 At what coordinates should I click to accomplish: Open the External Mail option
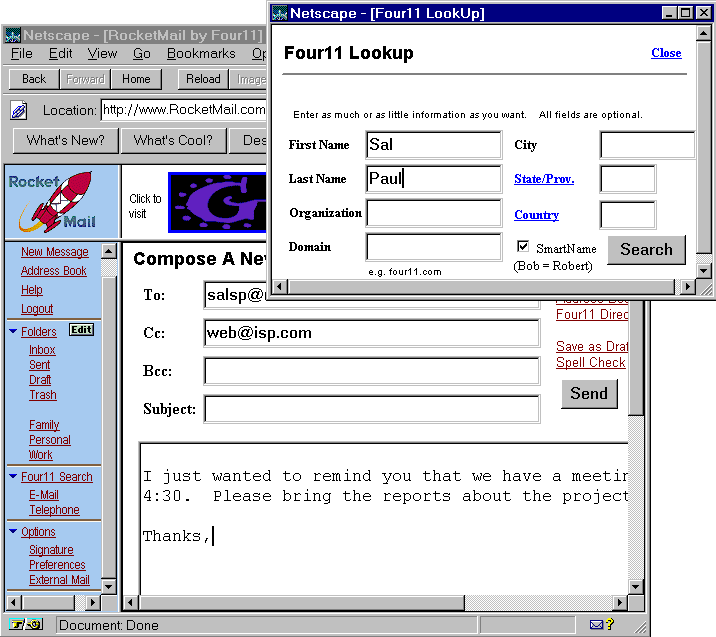click(x=59, y=580)
